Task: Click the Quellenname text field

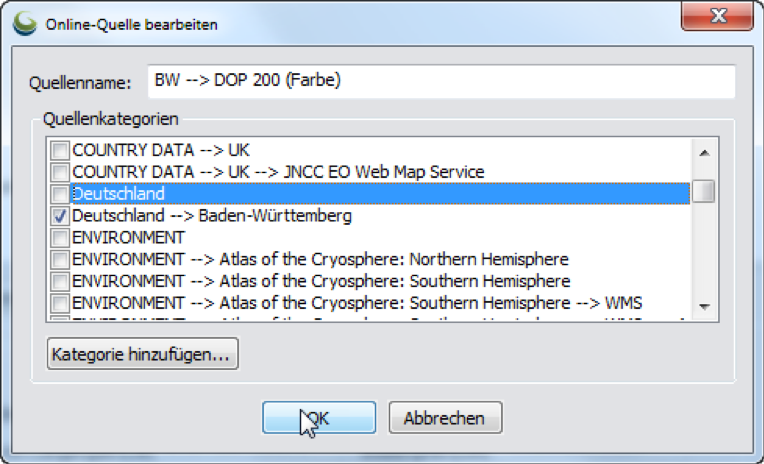Action: 441,81
